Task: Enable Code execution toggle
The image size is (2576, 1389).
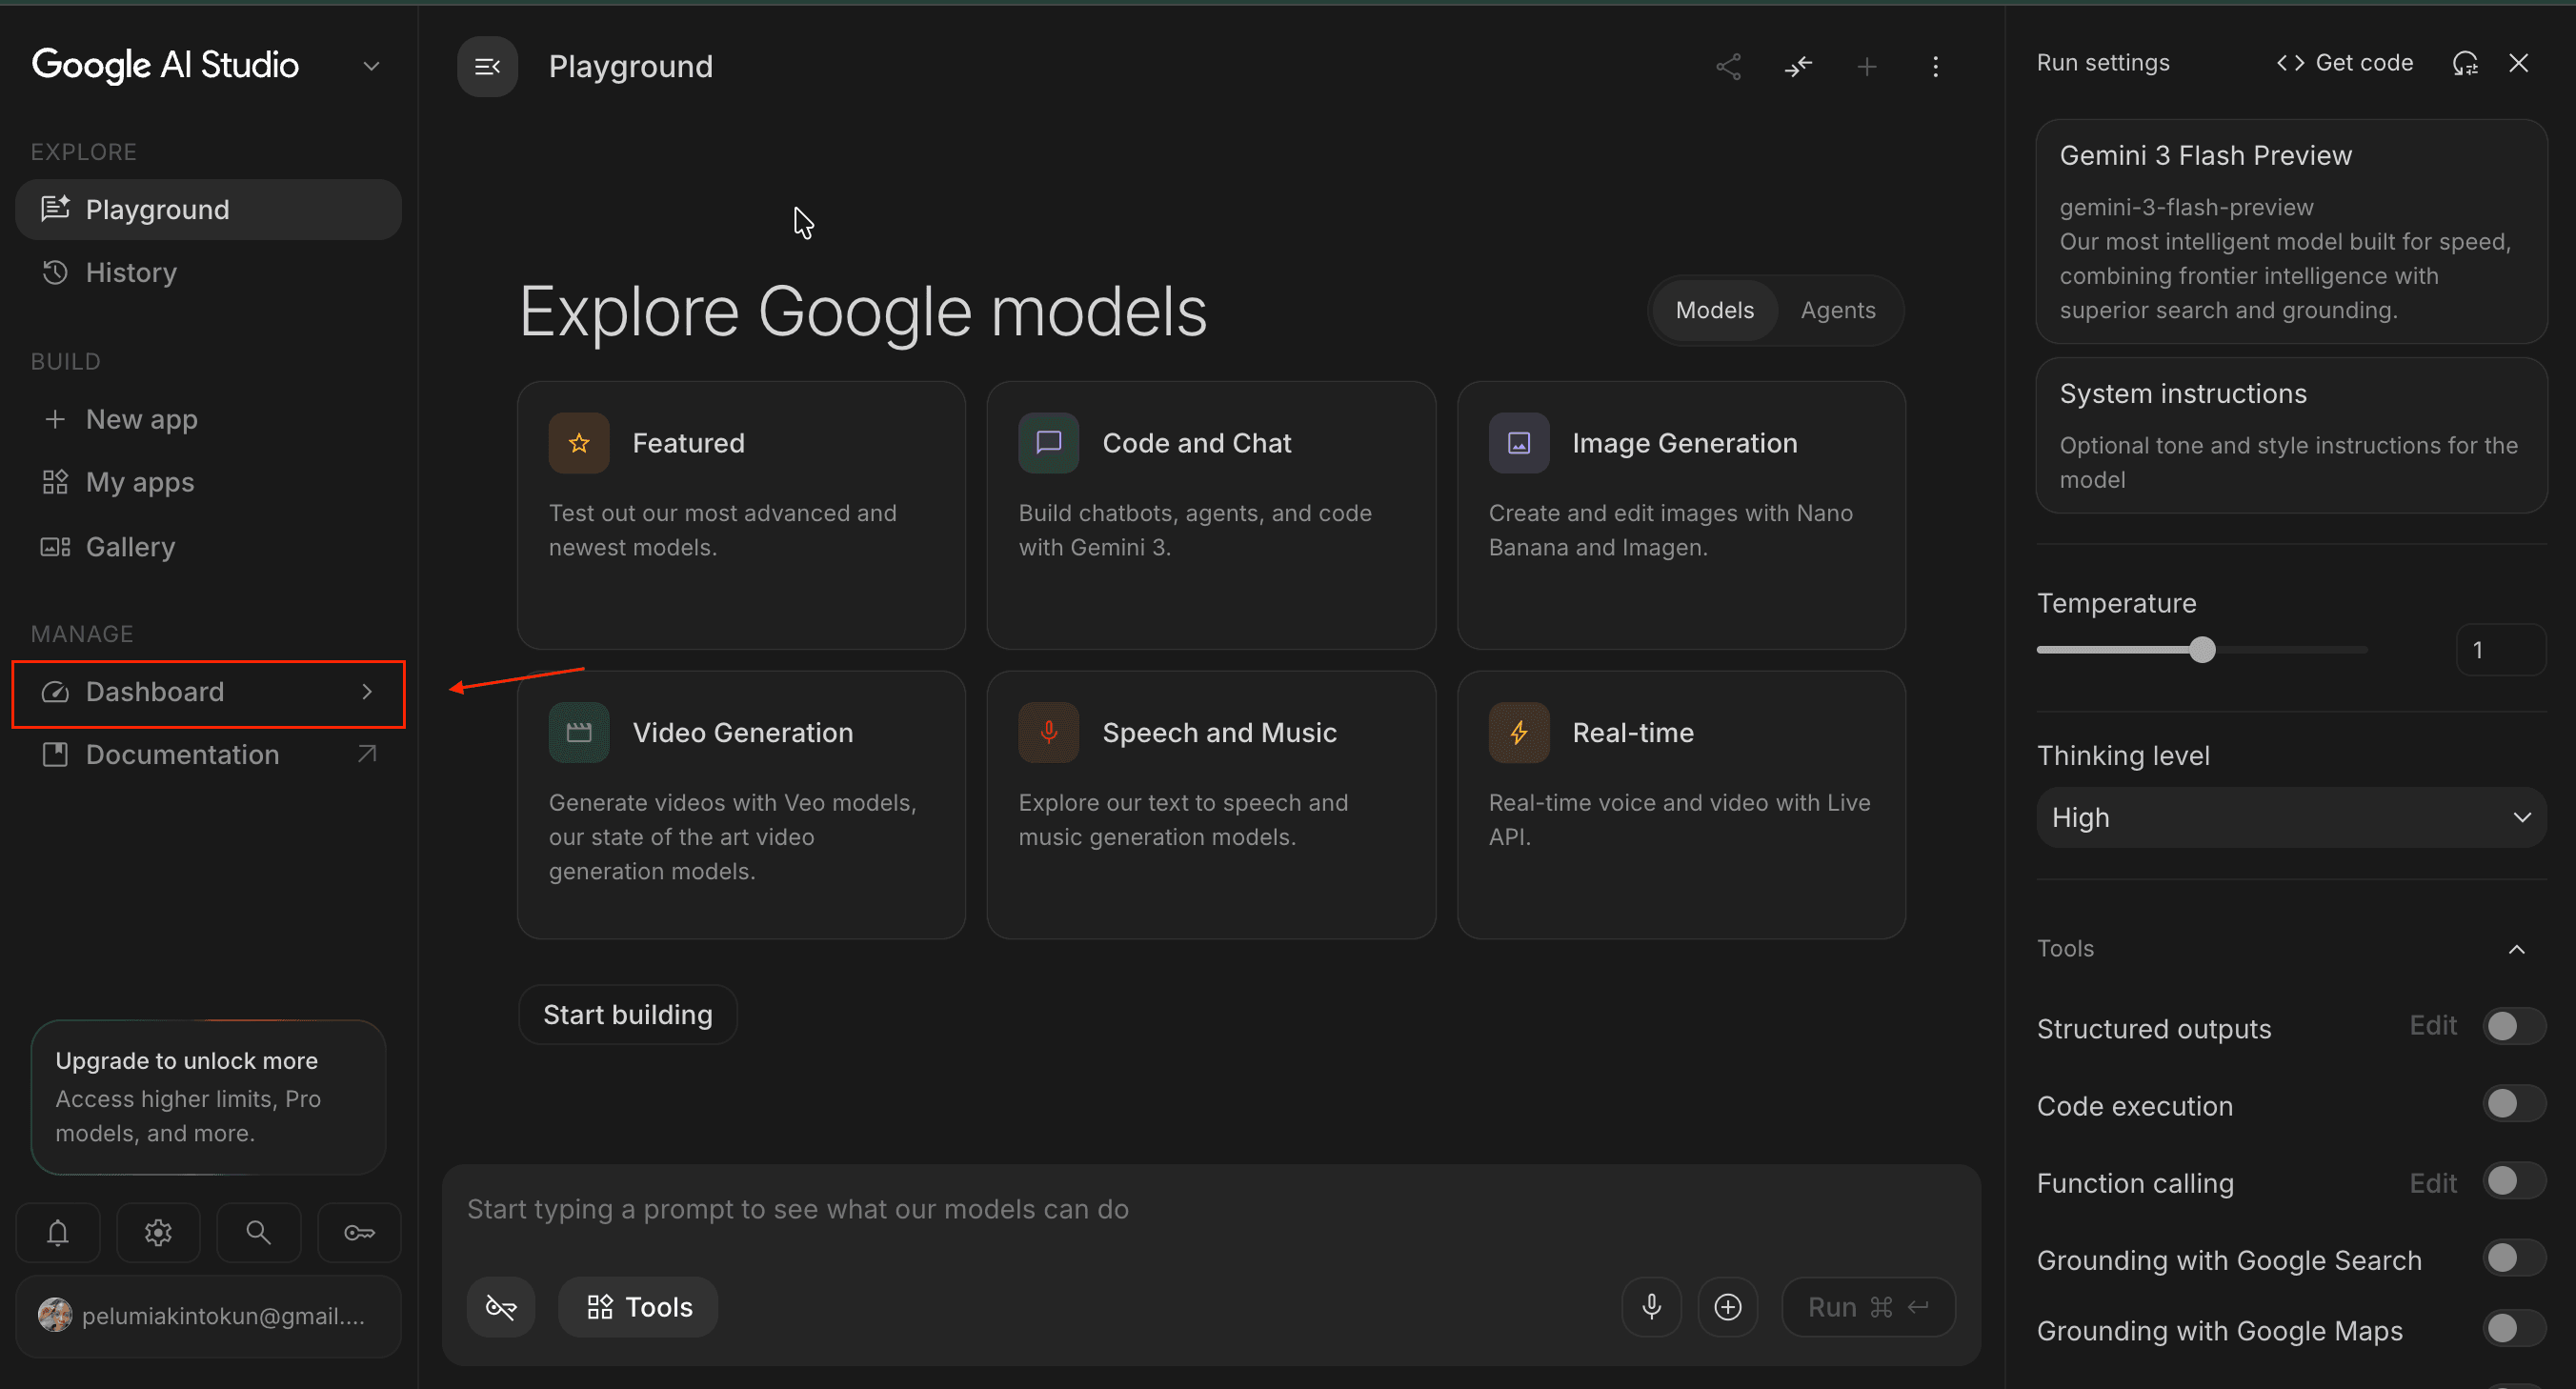Action: click(x=2513, y=1104)
